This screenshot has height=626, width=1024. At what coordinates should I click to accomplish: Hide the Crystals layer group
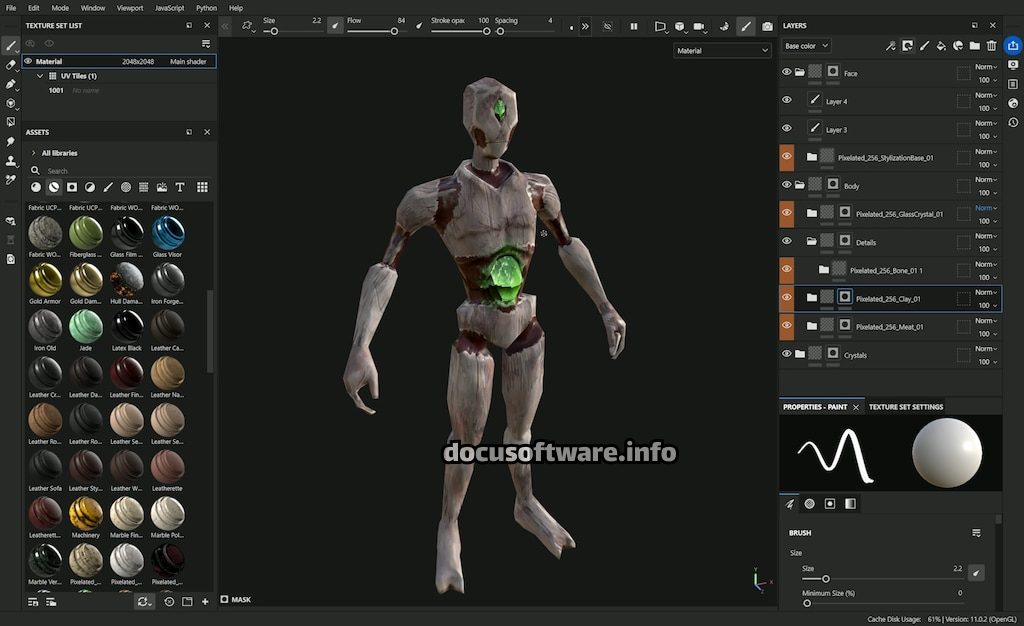point(787,354)
